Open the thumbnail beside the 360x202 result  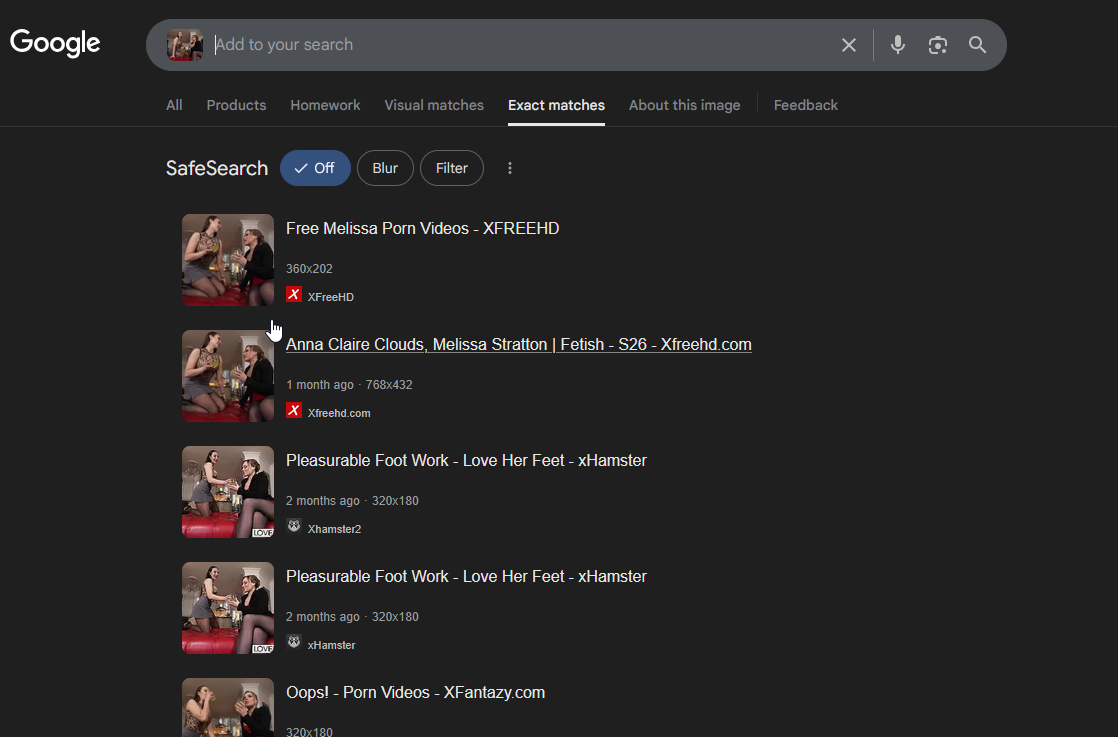click(227, 260)
